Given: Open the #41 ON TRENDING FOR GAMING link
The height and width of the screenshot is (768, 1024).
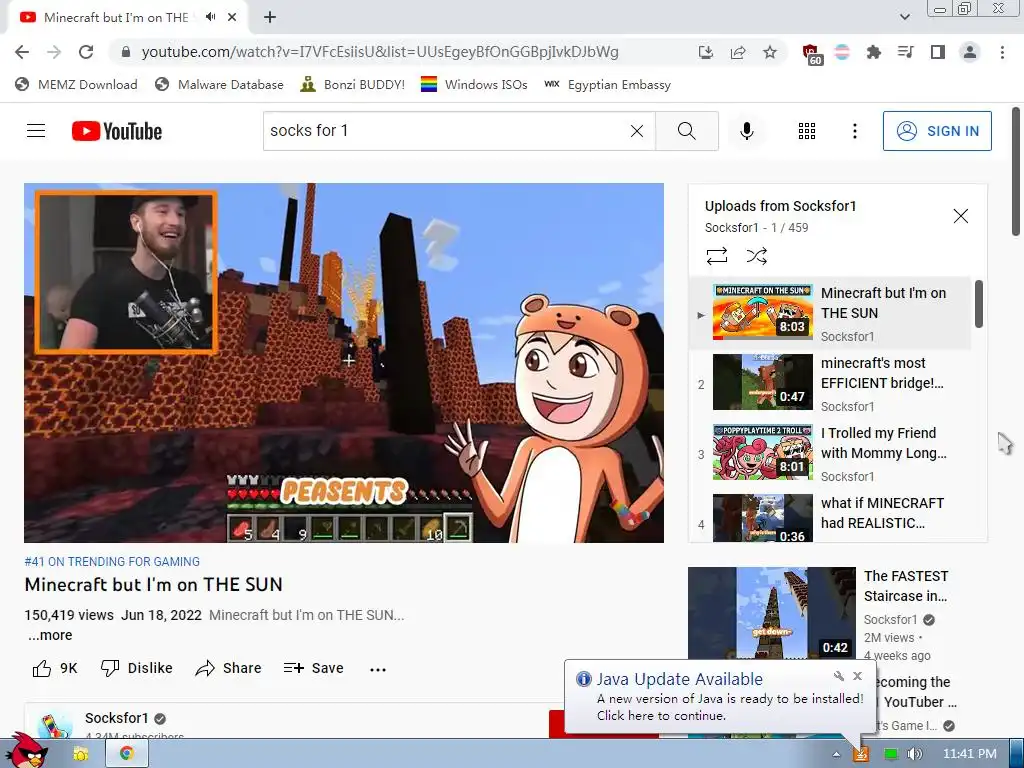Looking at the screenshot, I should [112, 562].
